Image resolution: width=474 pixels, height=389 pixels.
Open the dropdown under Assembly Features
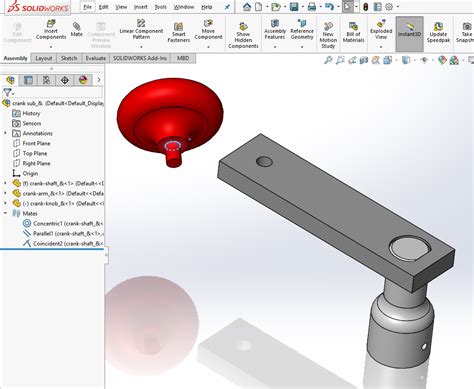click(275, 47)
